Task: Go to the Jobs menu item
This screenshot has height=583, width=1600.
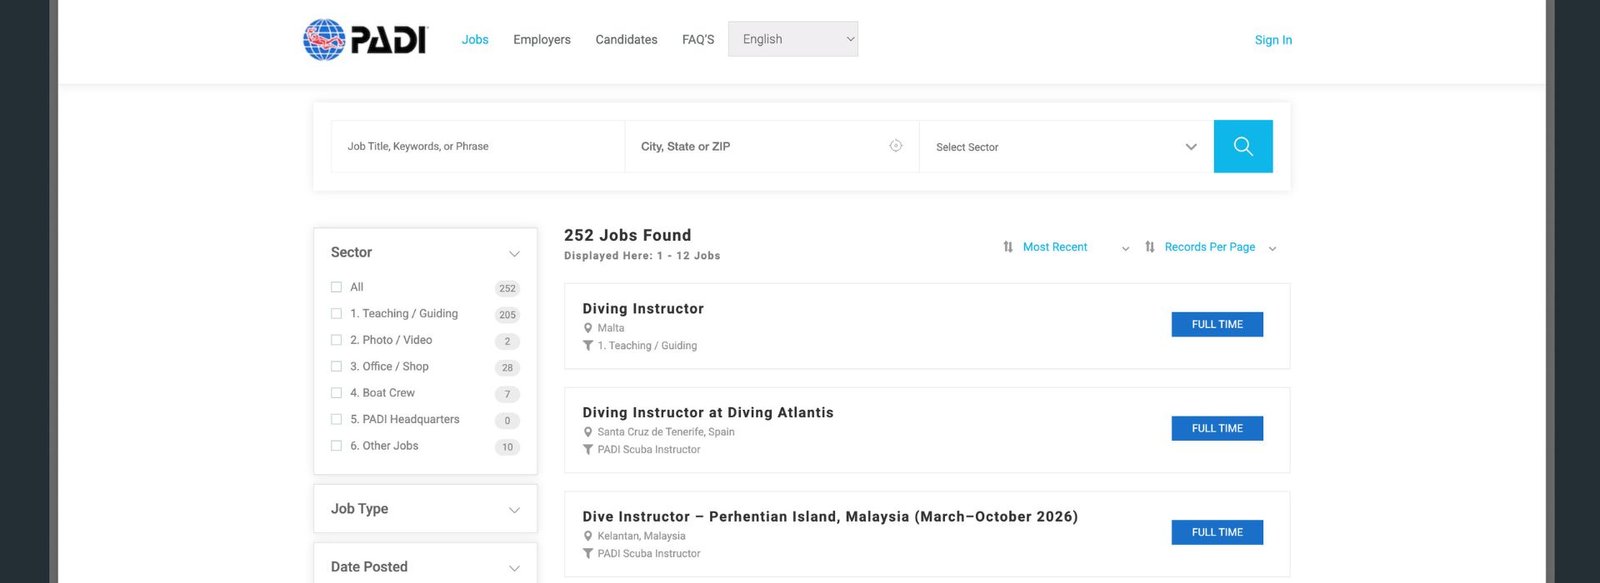Action: 475,40
